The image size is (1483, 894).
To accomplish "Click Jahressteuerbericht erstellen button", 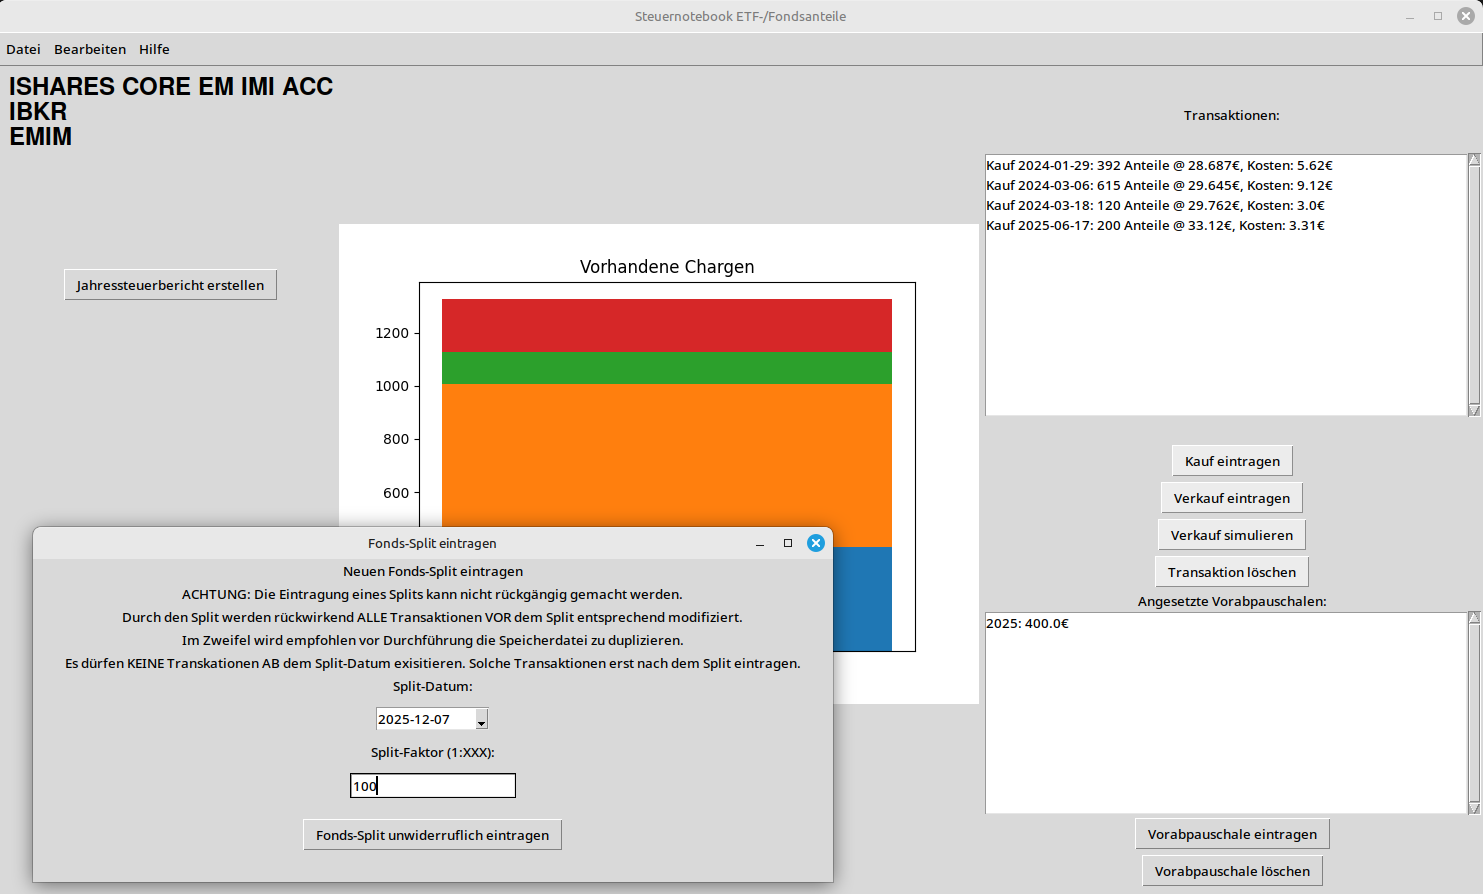I will coord(170,285).
